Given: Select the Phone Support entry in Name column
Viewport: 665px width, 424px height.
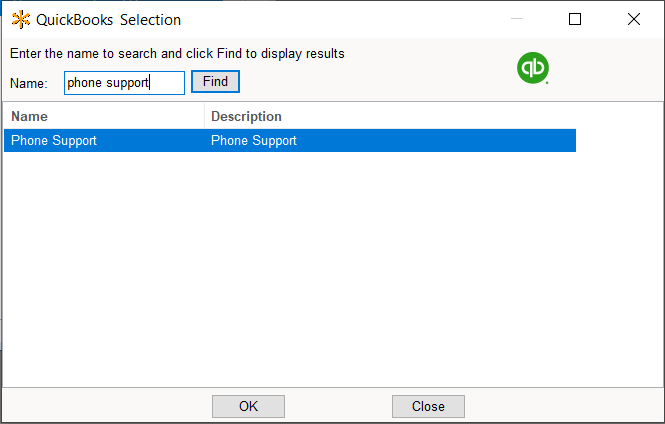Looking at the screenshot, I should 54,141.
